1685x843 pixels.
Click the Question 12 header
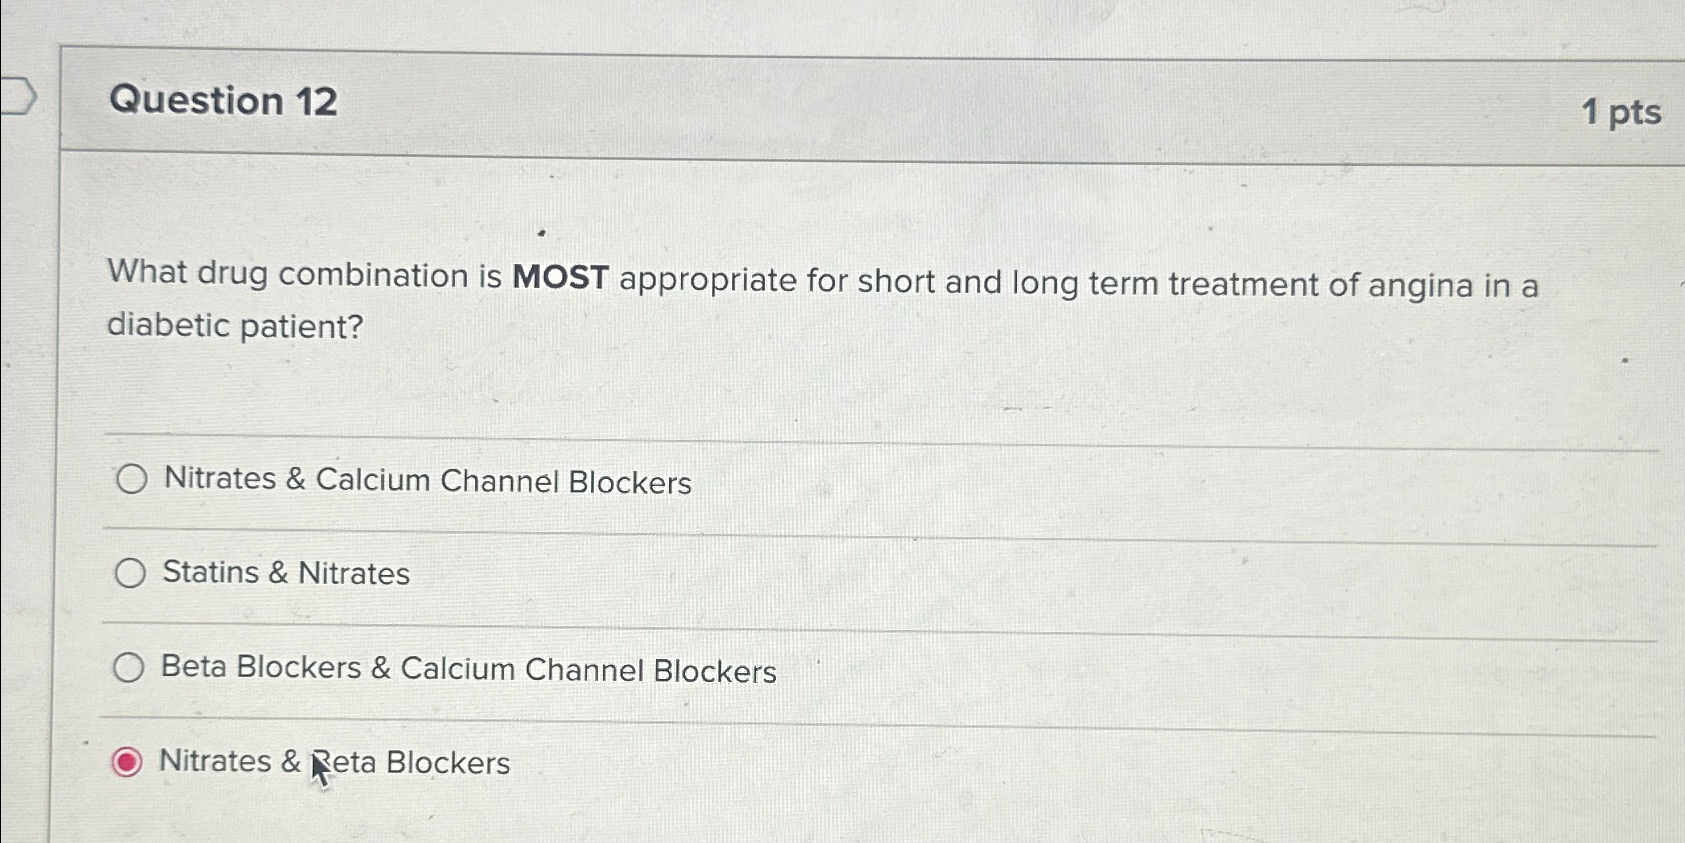225,100
